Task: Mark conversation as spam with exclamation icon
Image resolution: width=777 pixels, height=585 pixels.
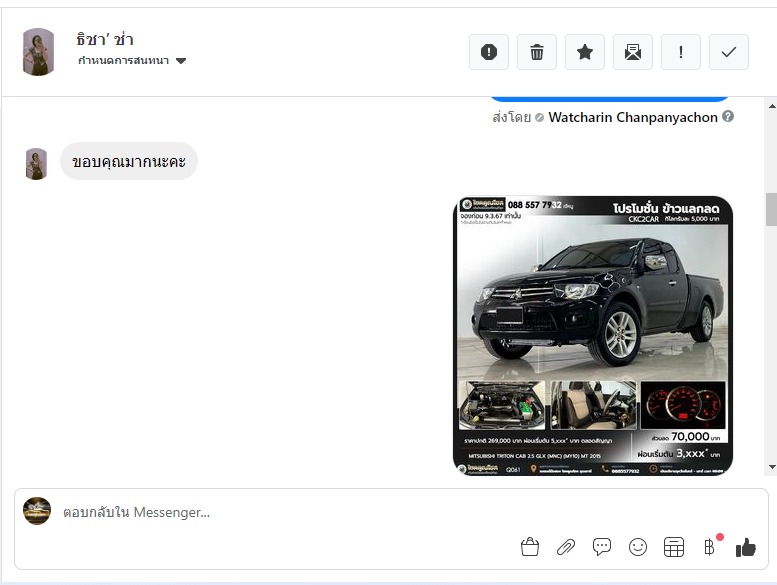Action: pyautogui.click(x=489, y=52)
